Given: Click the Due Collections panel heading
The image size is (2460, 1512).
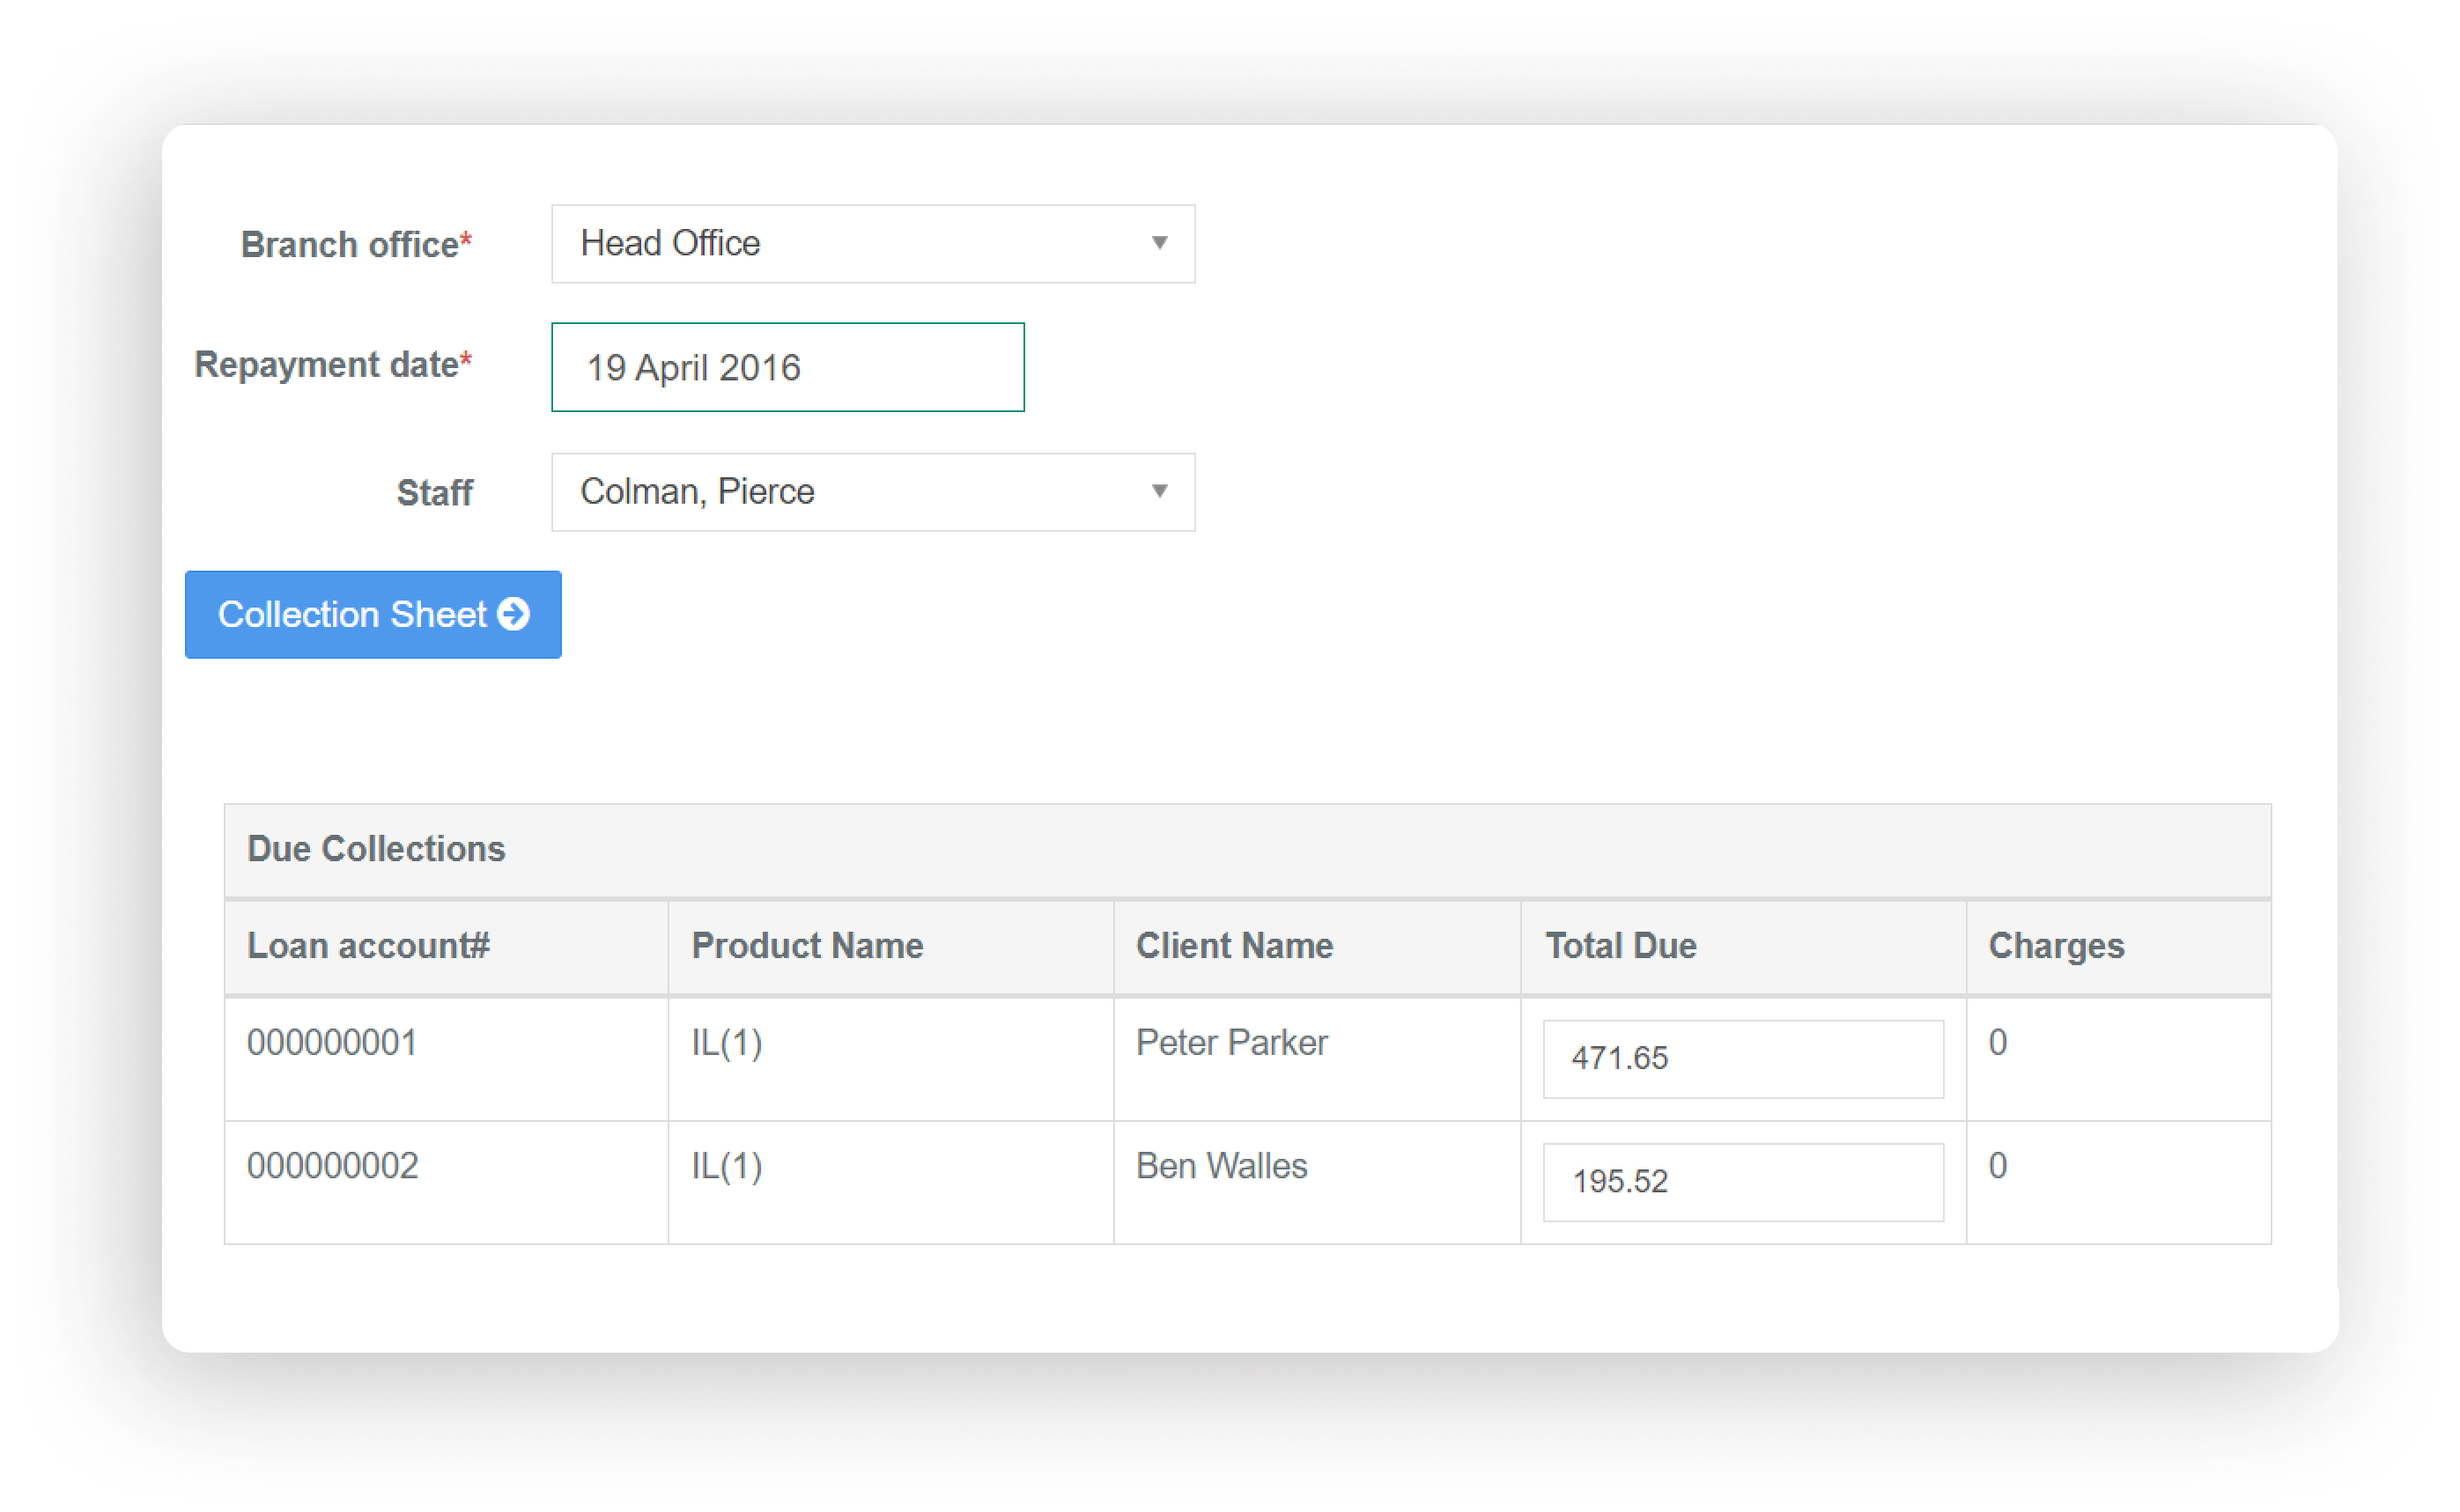Looking at the screenshot, I should click(376, 848).
